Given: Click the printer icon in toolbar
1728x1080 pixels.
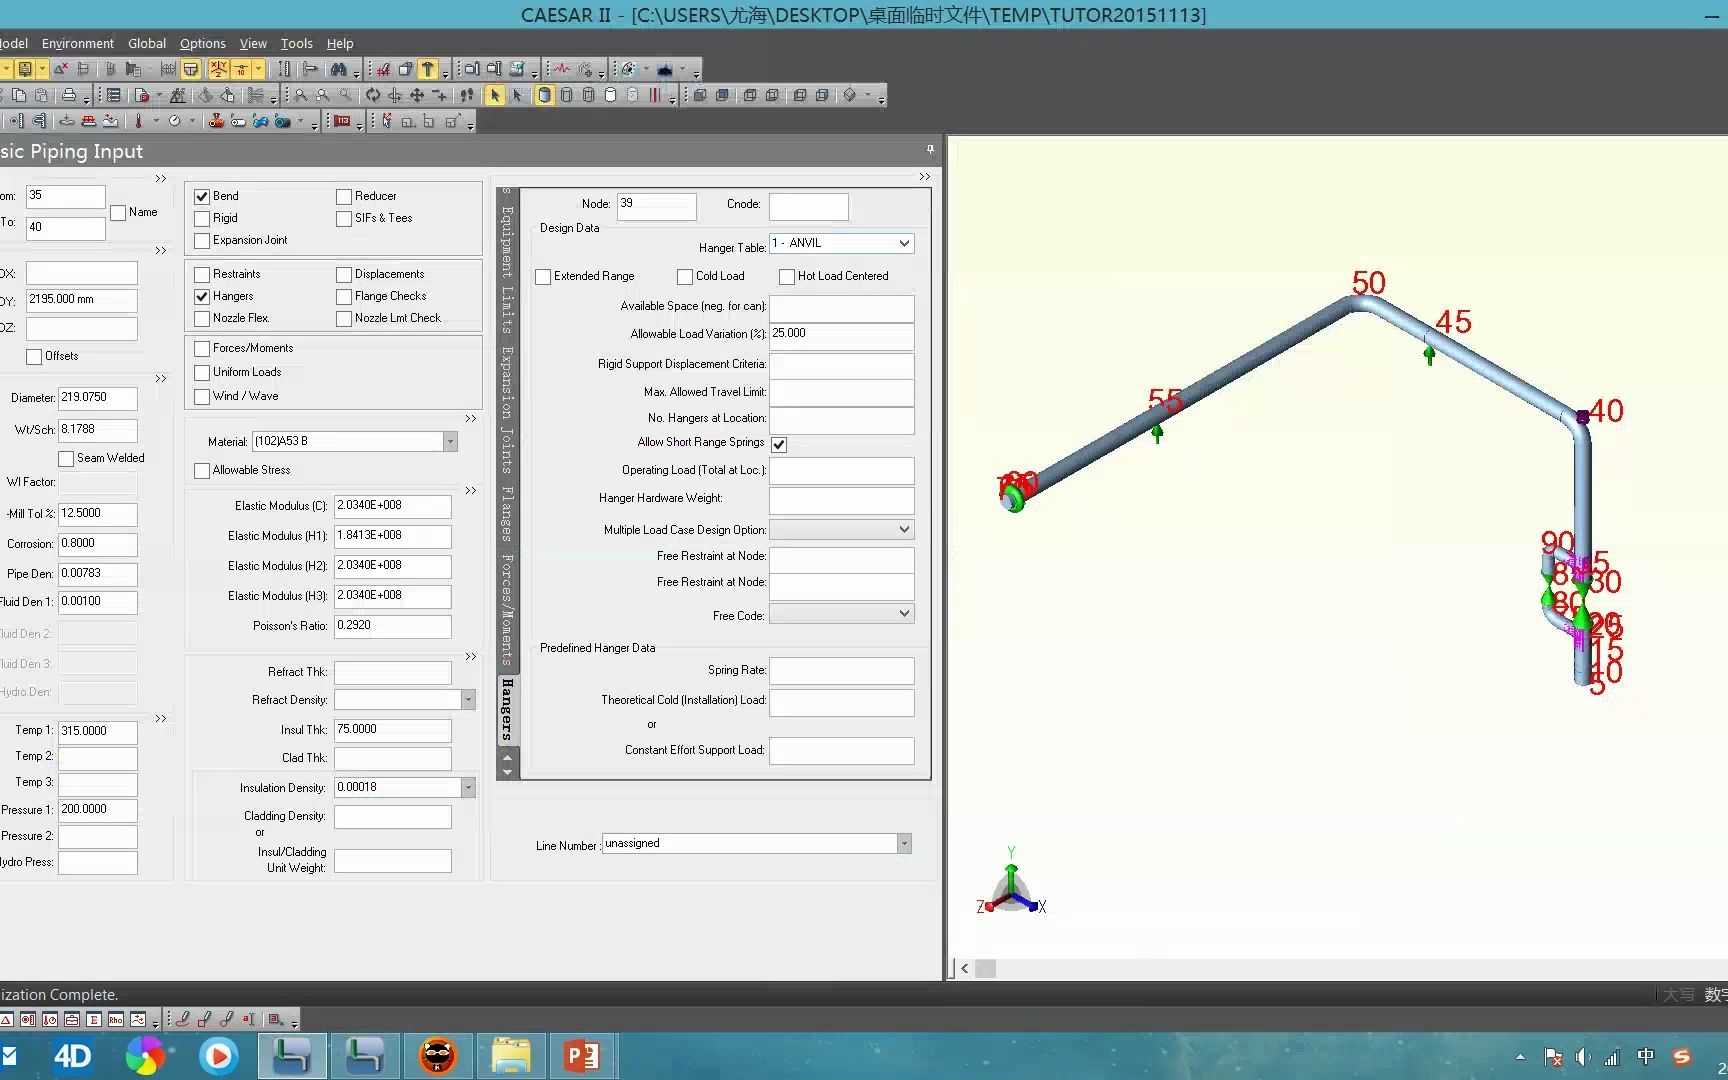Looking at the screenshot, I should (69, 95).
